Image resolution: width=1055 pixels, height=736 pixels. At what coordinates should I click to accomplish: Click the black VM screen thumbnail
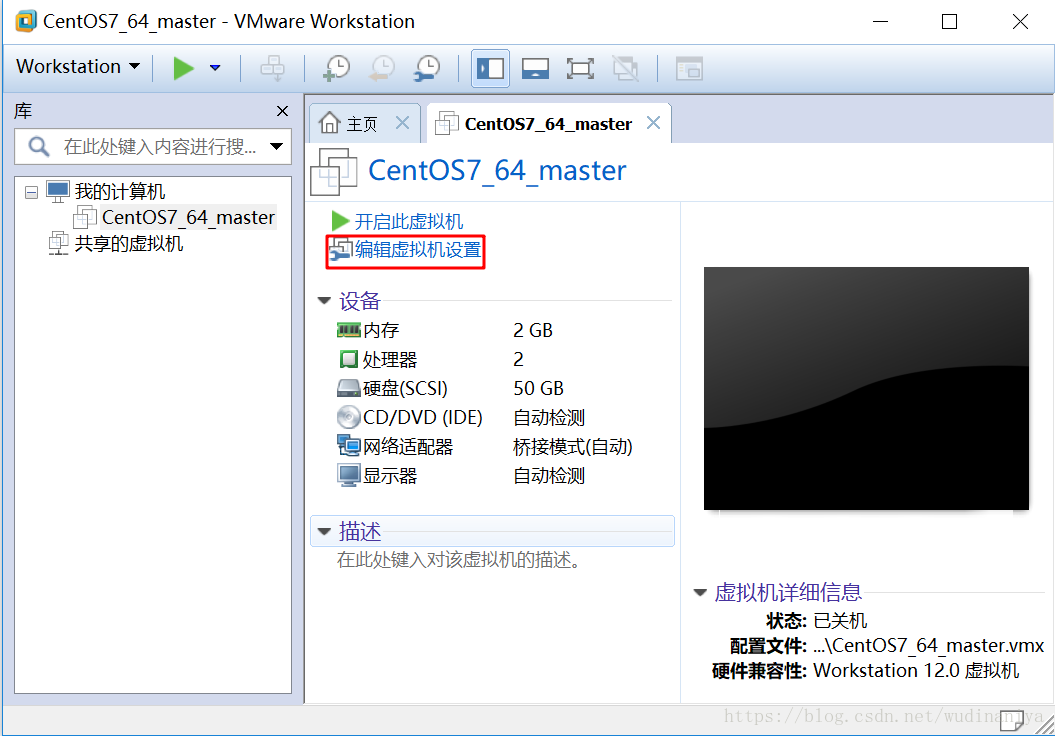pyautogui.click(x=866, y=388)
